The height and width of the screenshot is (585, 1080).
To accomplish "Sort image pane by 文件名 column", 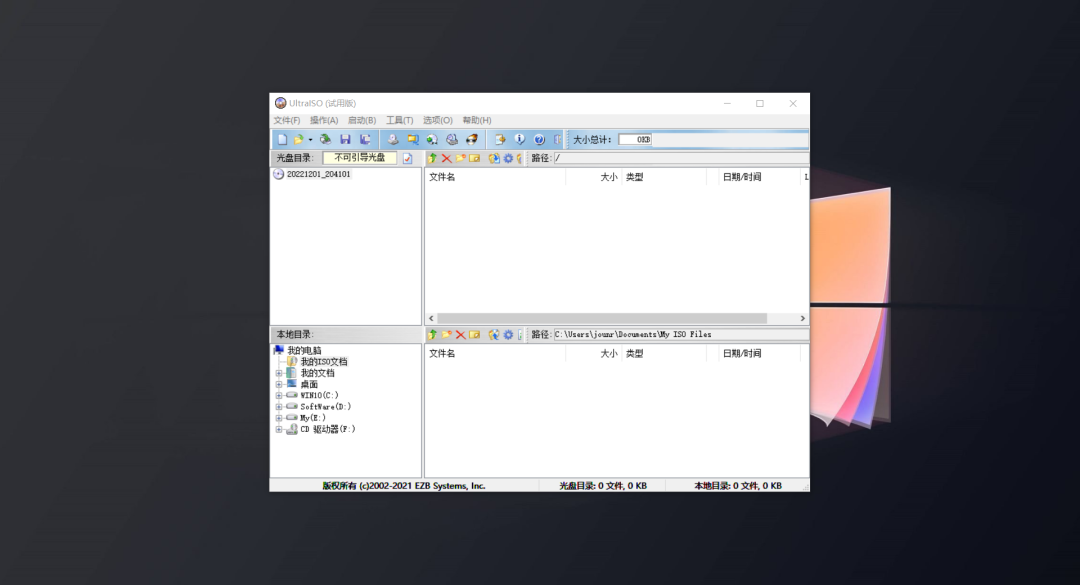I will pyautogui.click(x=442, y=177).
